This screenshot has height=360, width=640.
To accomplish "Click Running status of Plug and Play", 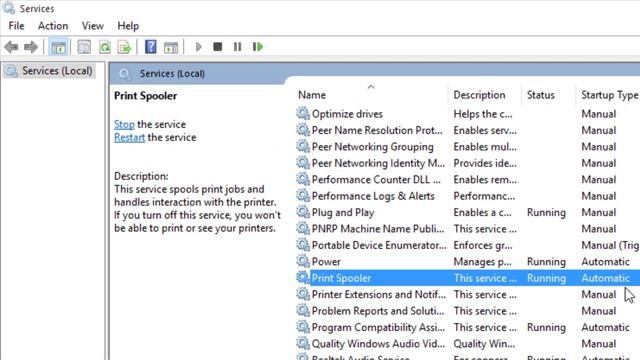I will click(x=546, y=212).
